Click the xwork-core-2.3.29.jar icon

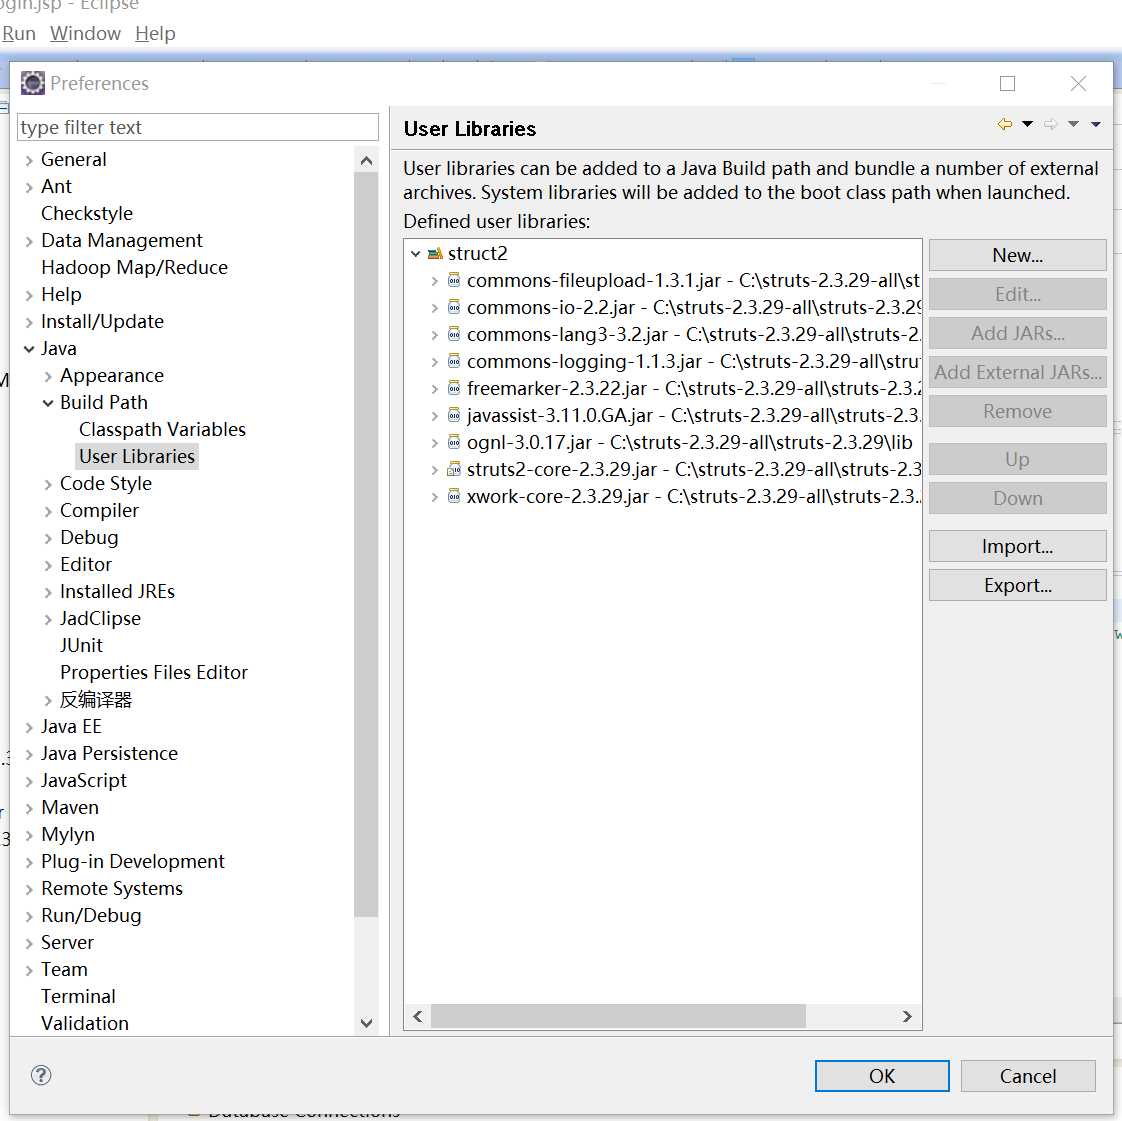click(x=454, y=496)
